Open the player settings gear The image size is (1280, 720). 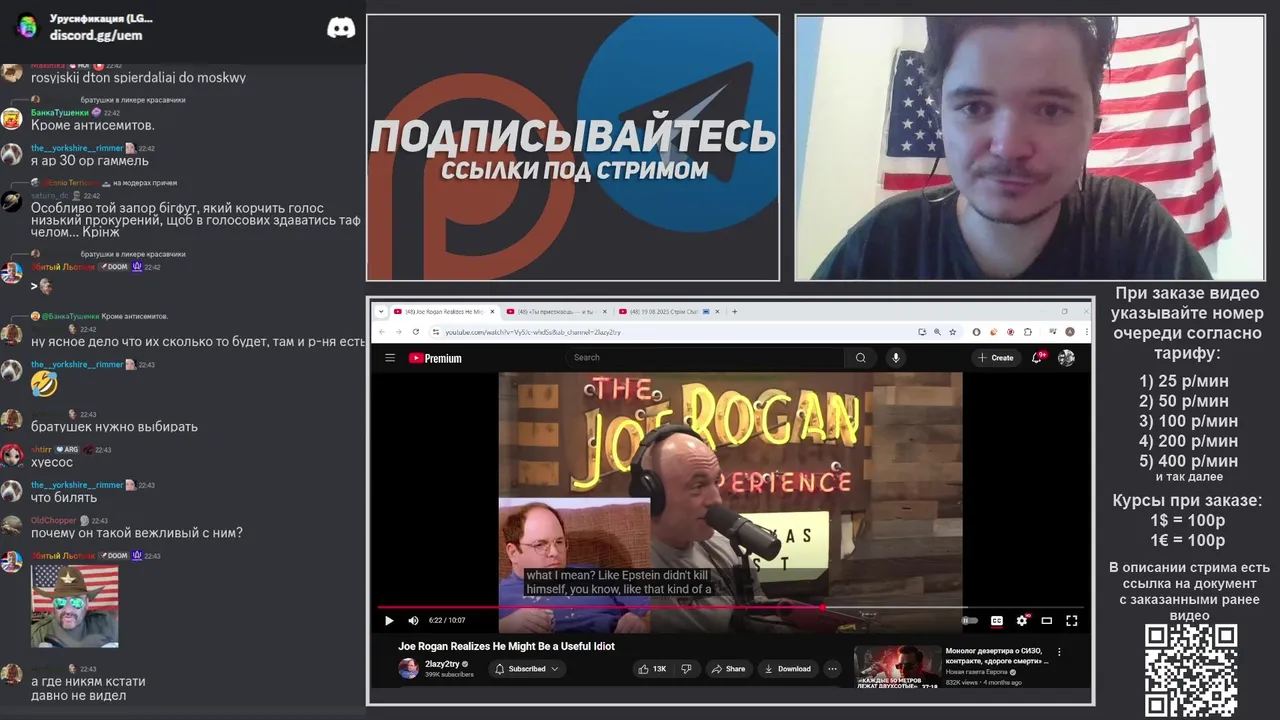tap(1021, 620)
